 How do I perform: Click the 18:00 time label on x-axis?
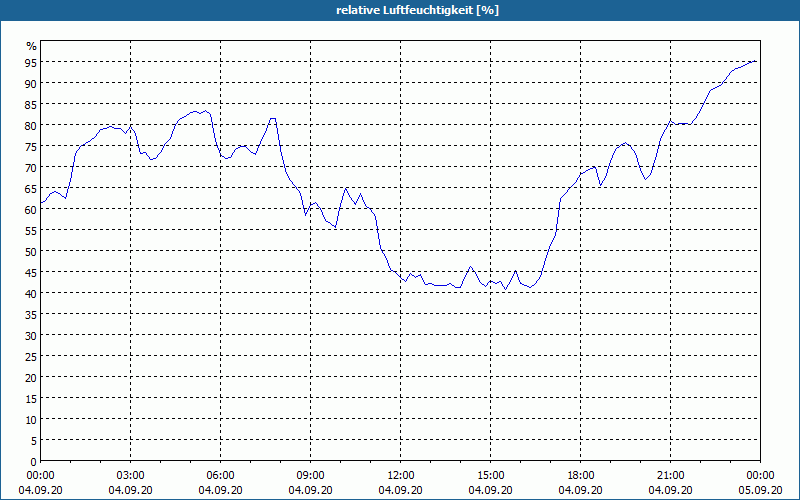pos(581,476)
